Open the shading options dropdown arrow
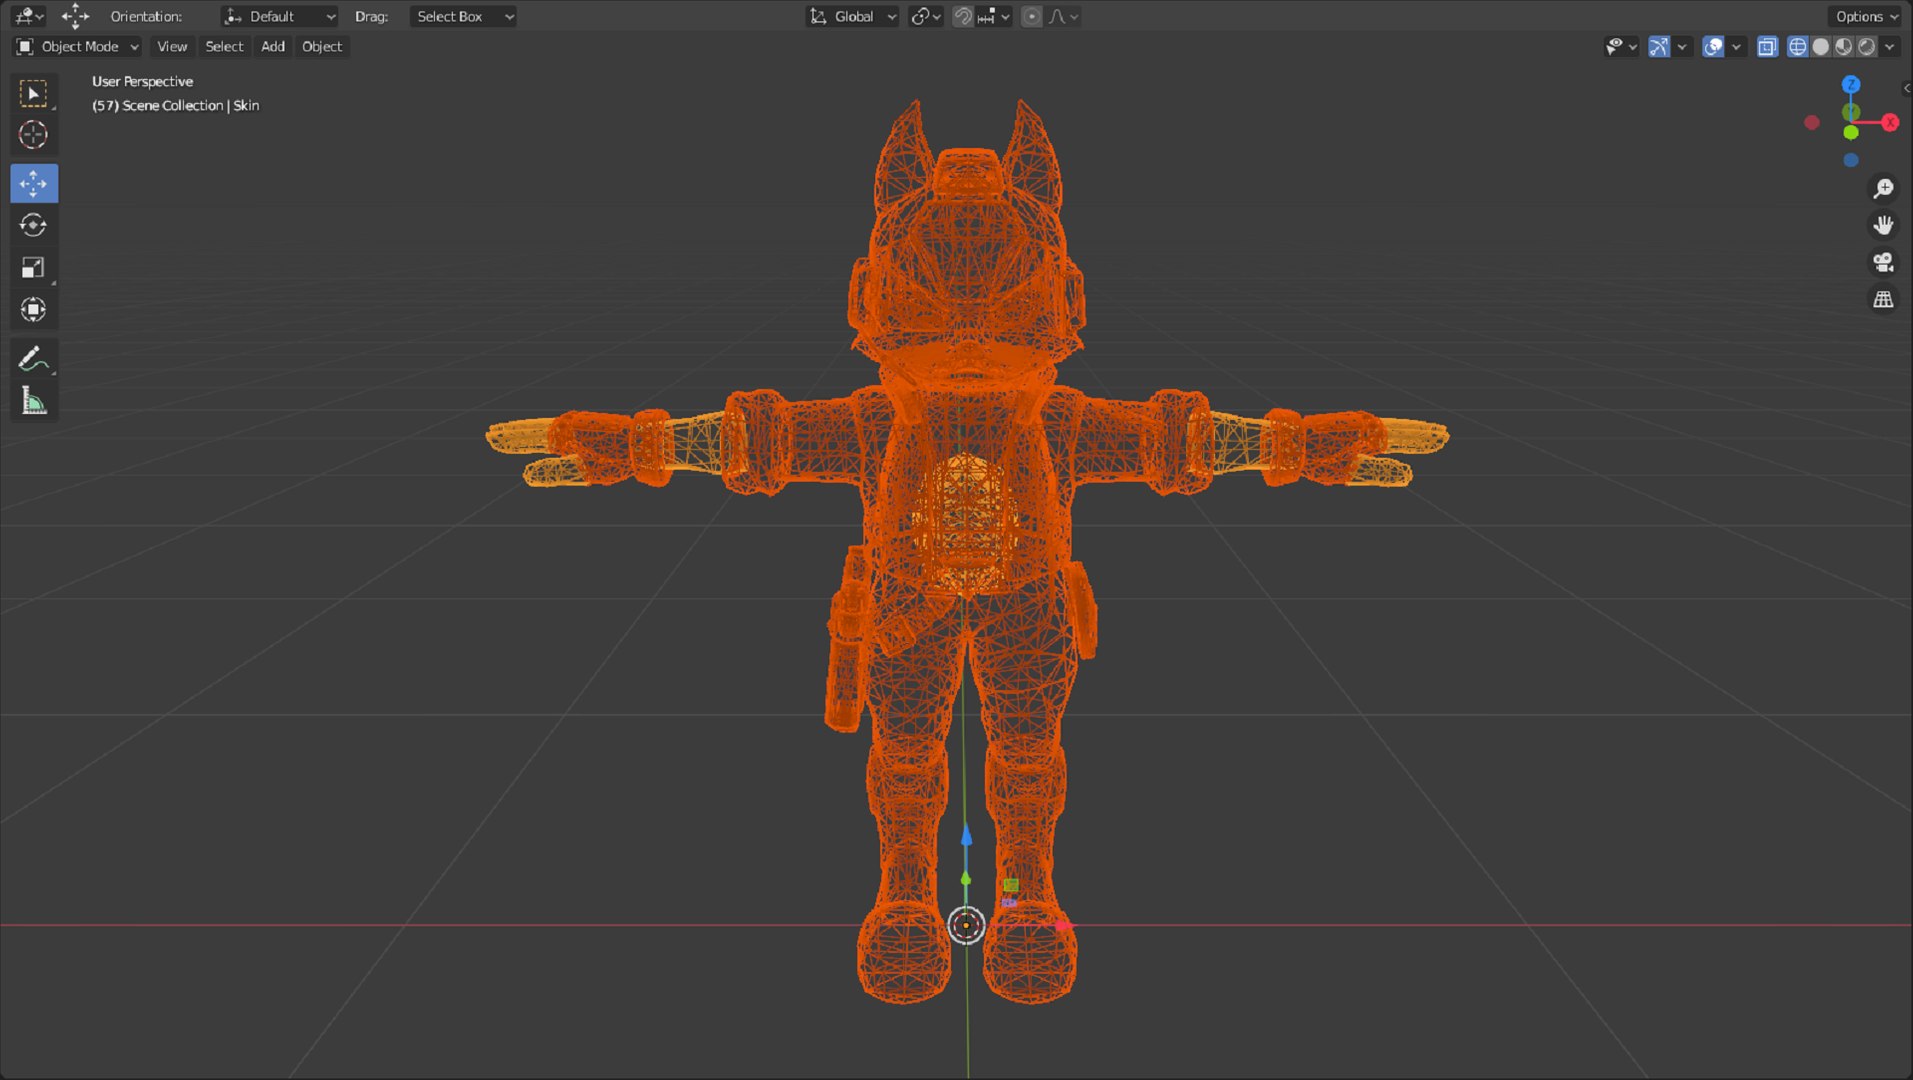This screenshot has width=1913, height=1080. 1889,46
